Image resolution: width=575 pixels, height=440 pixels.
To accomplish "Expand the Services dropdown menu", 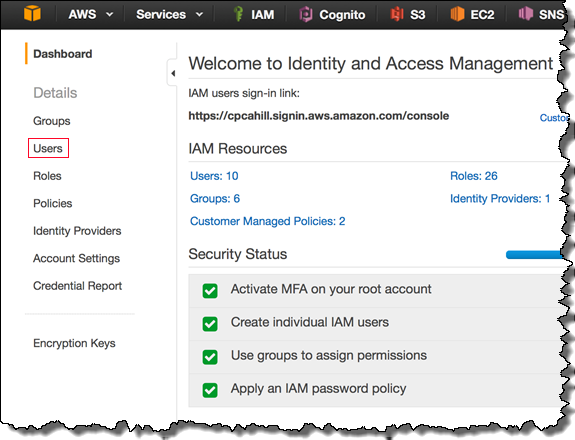I will (x=169, y=14).
